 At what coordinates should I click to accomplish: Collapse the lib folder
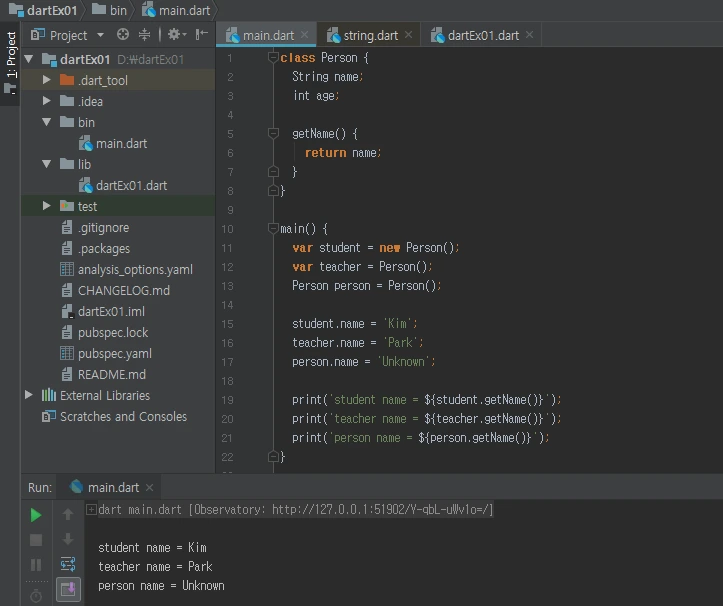[x=46, y=164]
